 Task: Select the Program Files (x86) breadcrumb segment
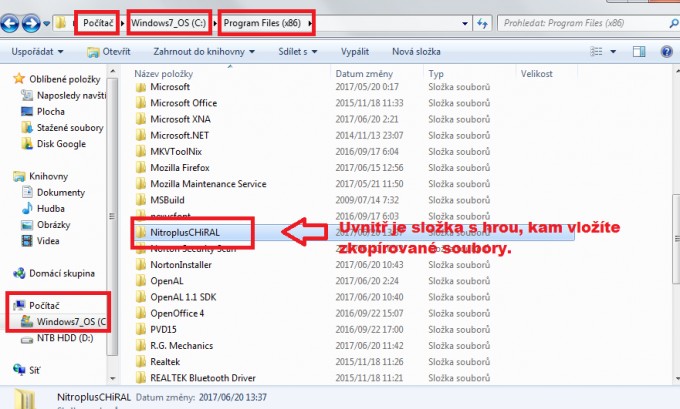262,23
